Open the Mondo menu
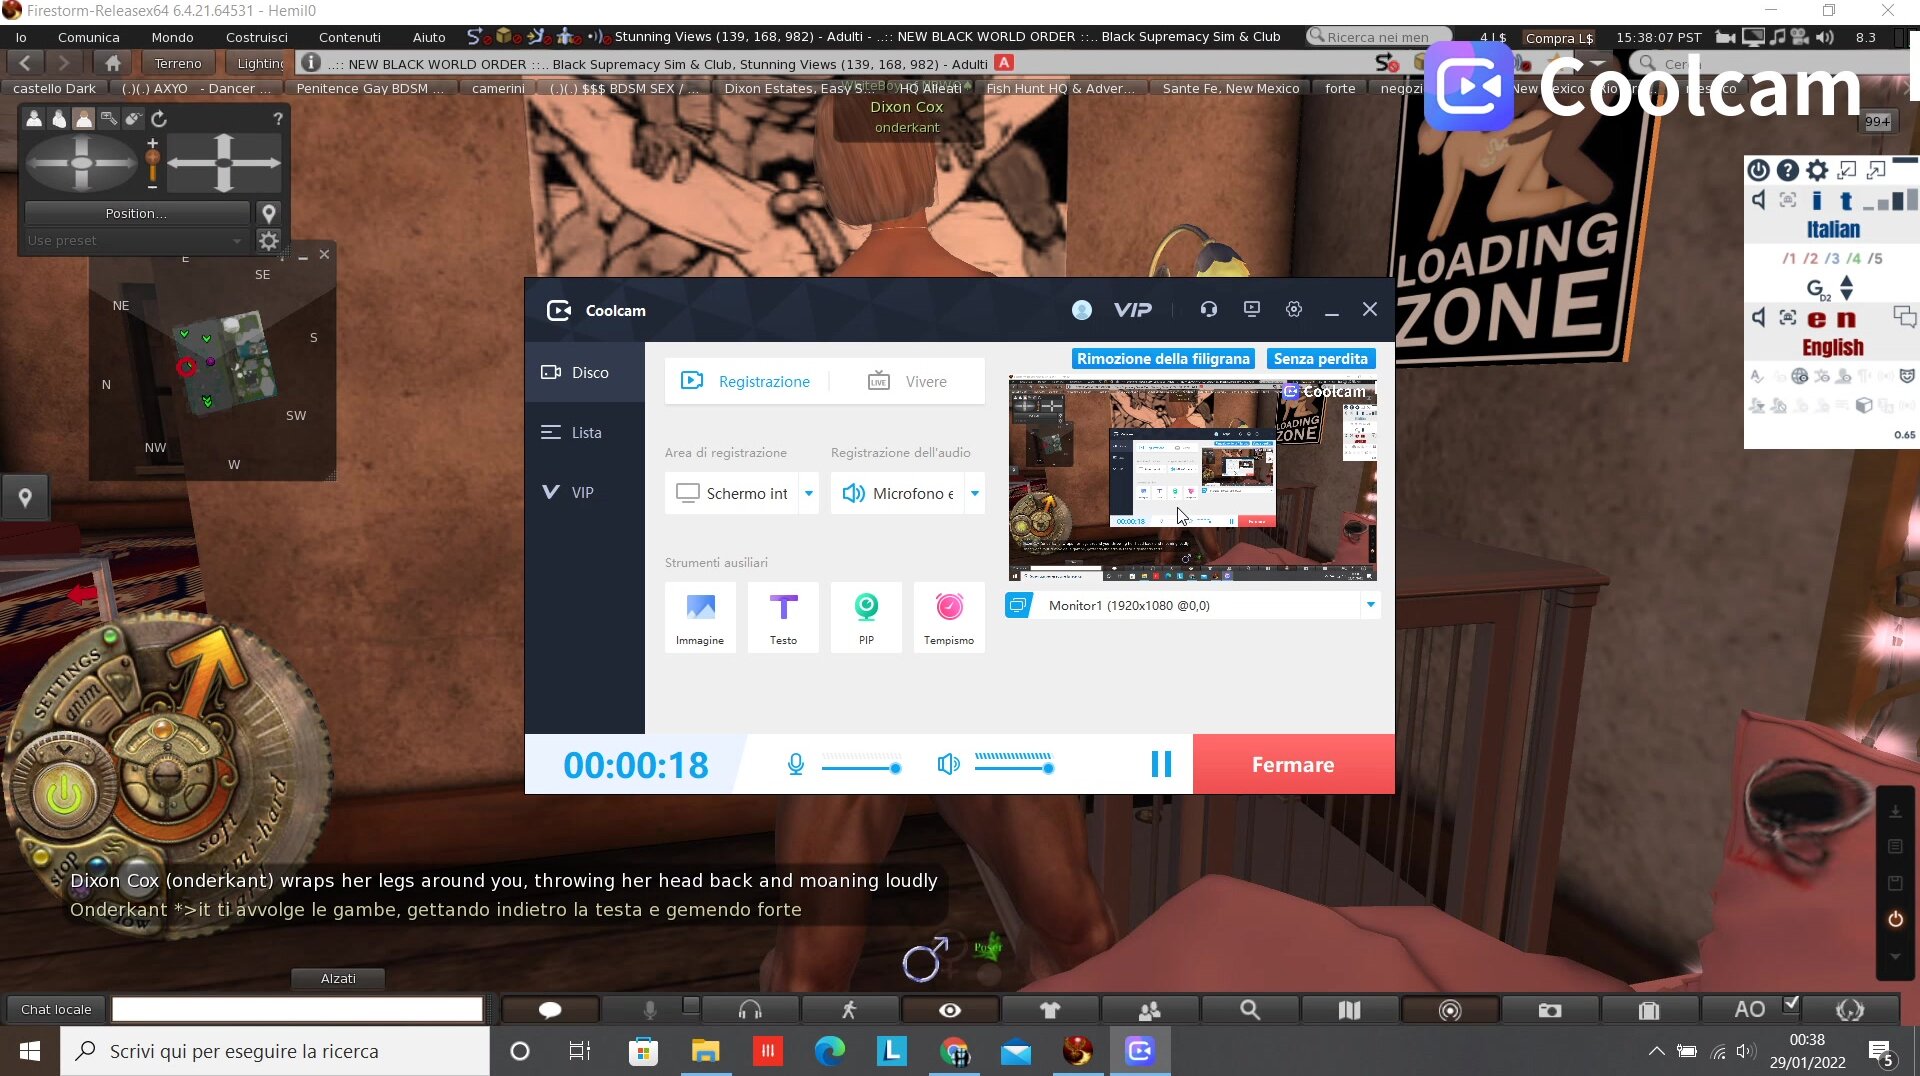Image resolution: width=1920 pixels, height=1076 pixels. 172,37
